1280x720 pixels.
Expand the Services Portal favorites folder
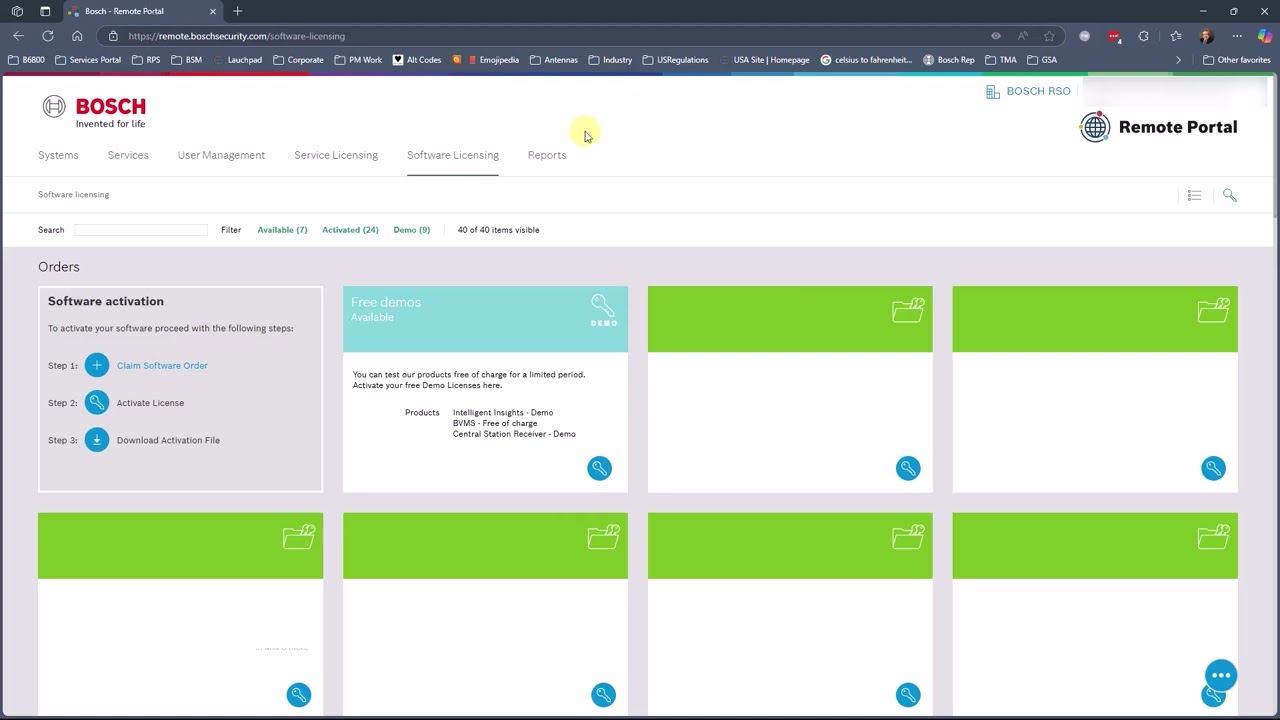tap(88, 60)
